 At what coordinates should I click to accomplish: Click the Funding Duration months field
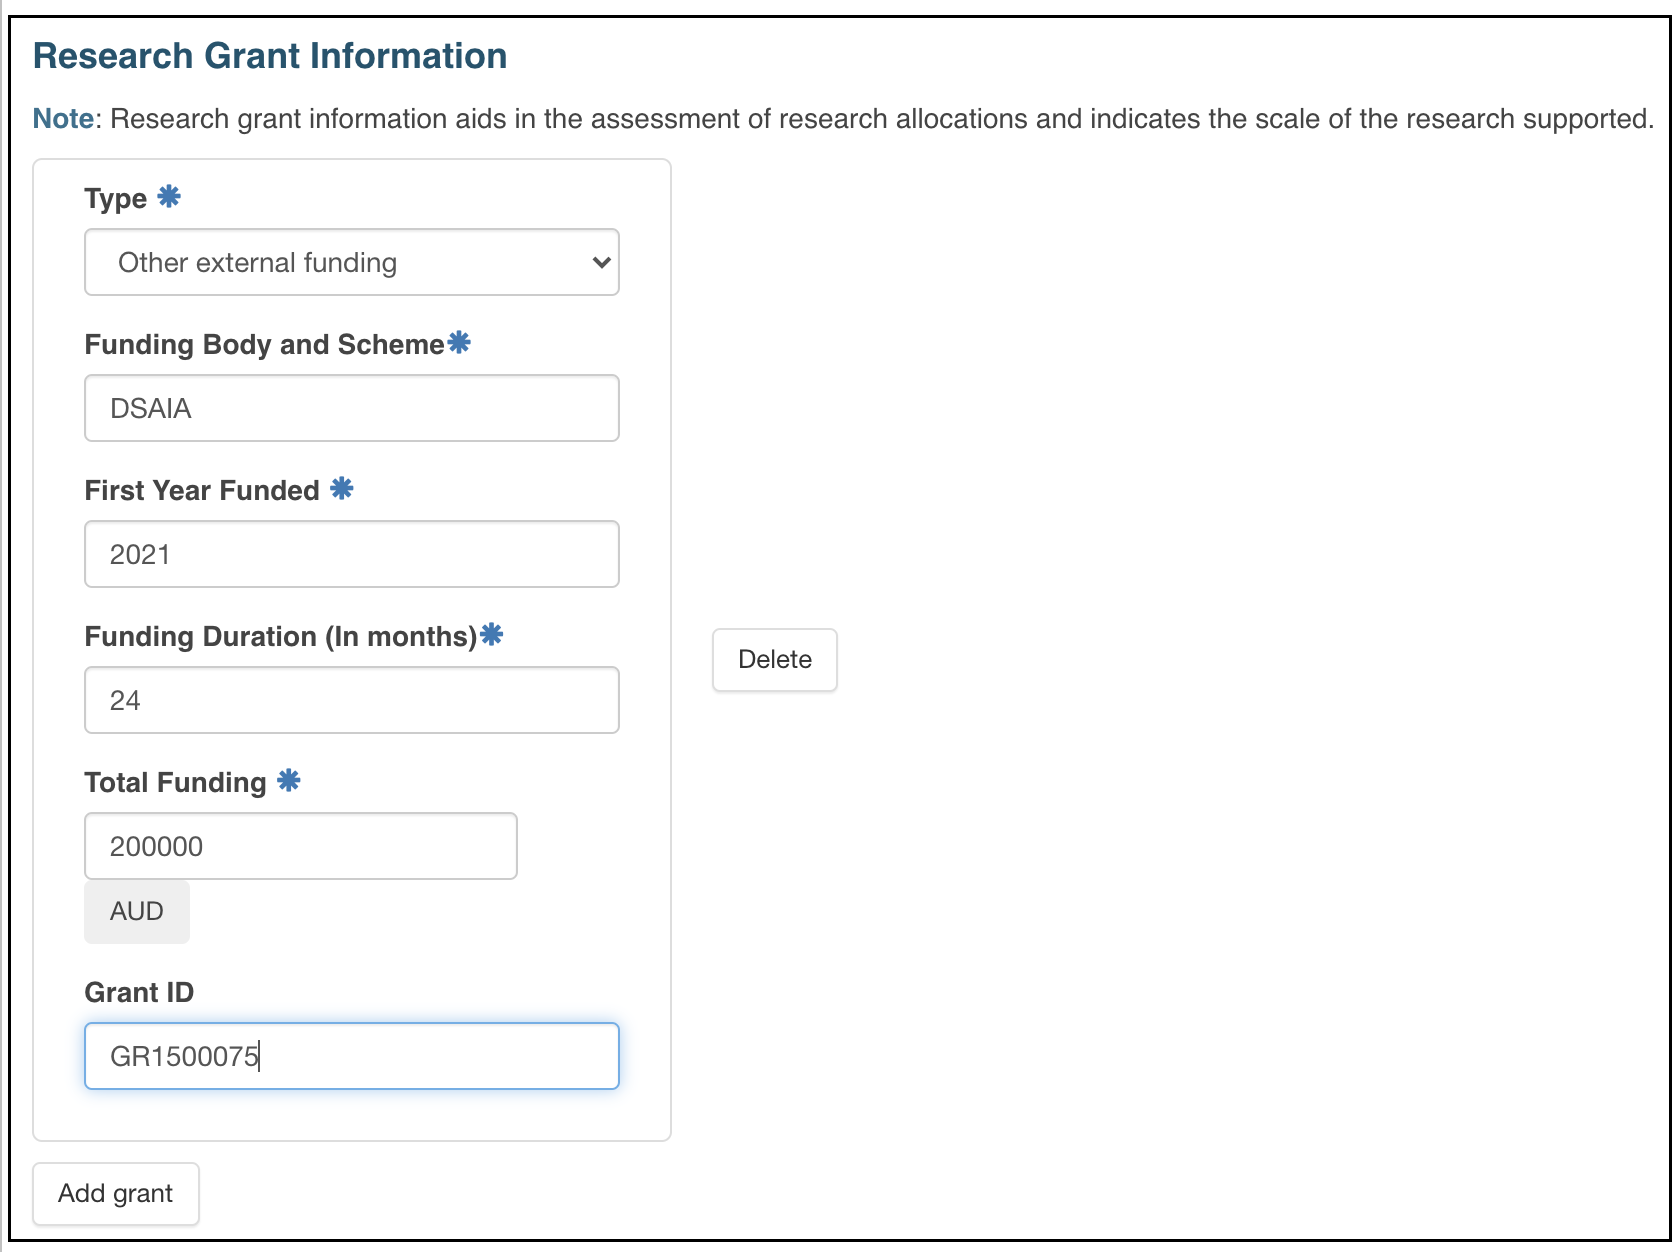tap(352, 700)
